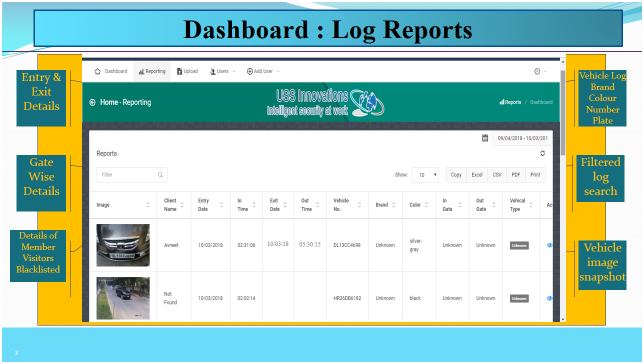Open the Upload page
This screenshot has width=644, height=364.
click(187, 71)
